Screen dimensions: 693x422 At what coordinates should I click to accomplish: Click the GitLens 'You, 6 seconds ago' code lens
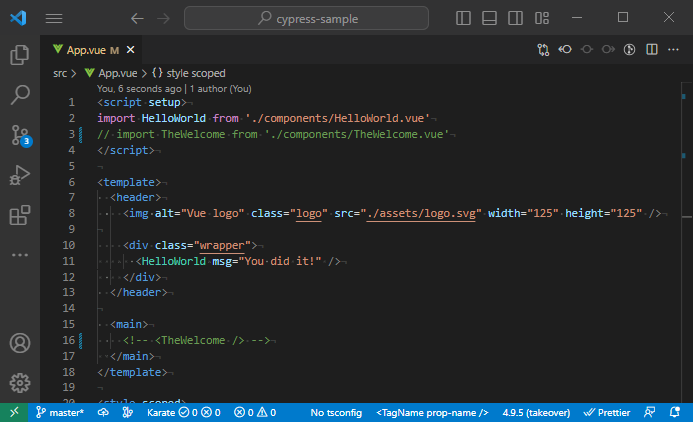point(139,89)
